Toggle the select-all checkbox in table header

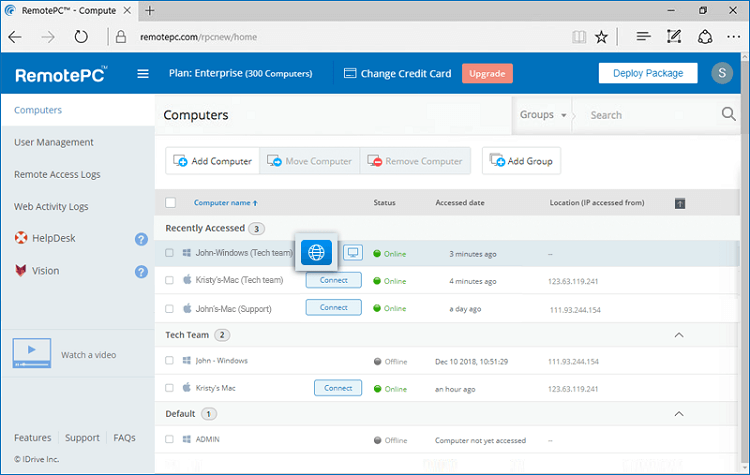pos(170,202)
